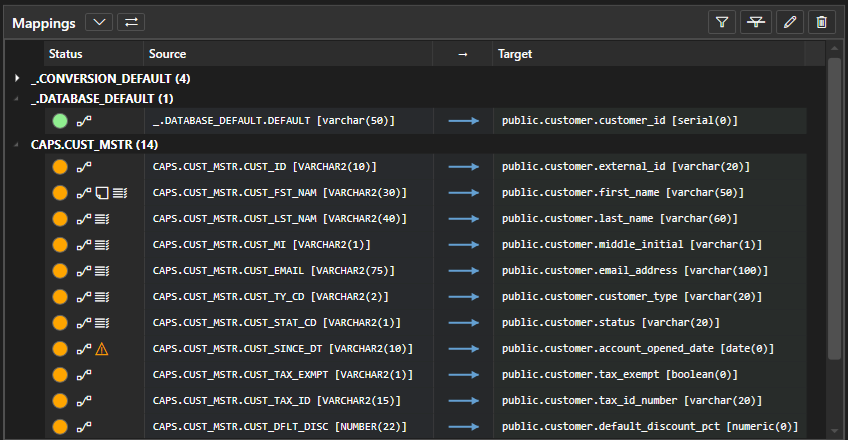Open the Mappings chevron dropdown

pyautogui.click(x=99, y=22)
